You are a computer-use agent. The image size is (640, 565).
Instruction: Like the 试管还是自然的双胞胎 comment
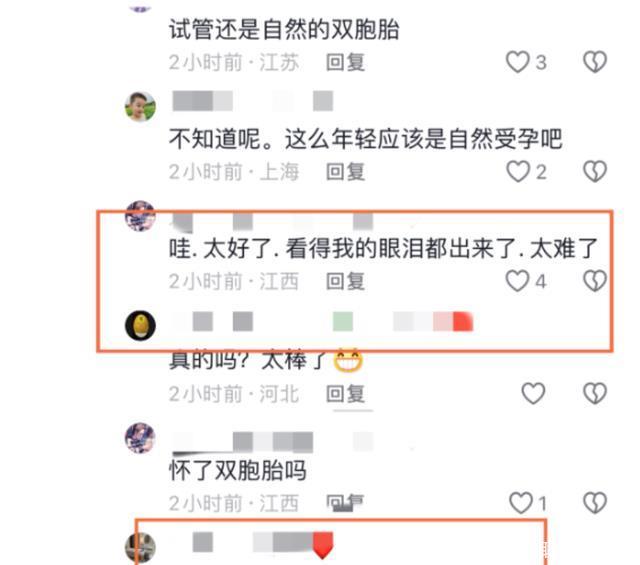[x=518, y=62]
